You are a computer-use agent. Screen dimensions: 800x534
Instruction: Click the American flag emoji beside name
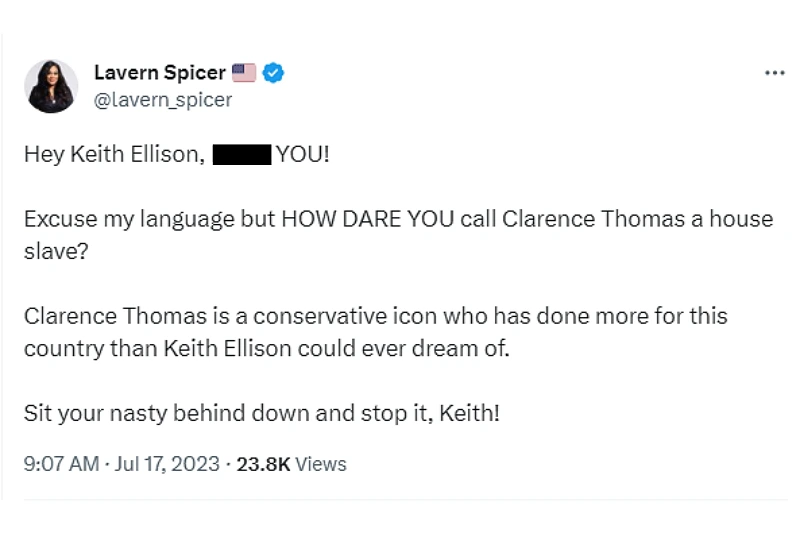(244, 73)
